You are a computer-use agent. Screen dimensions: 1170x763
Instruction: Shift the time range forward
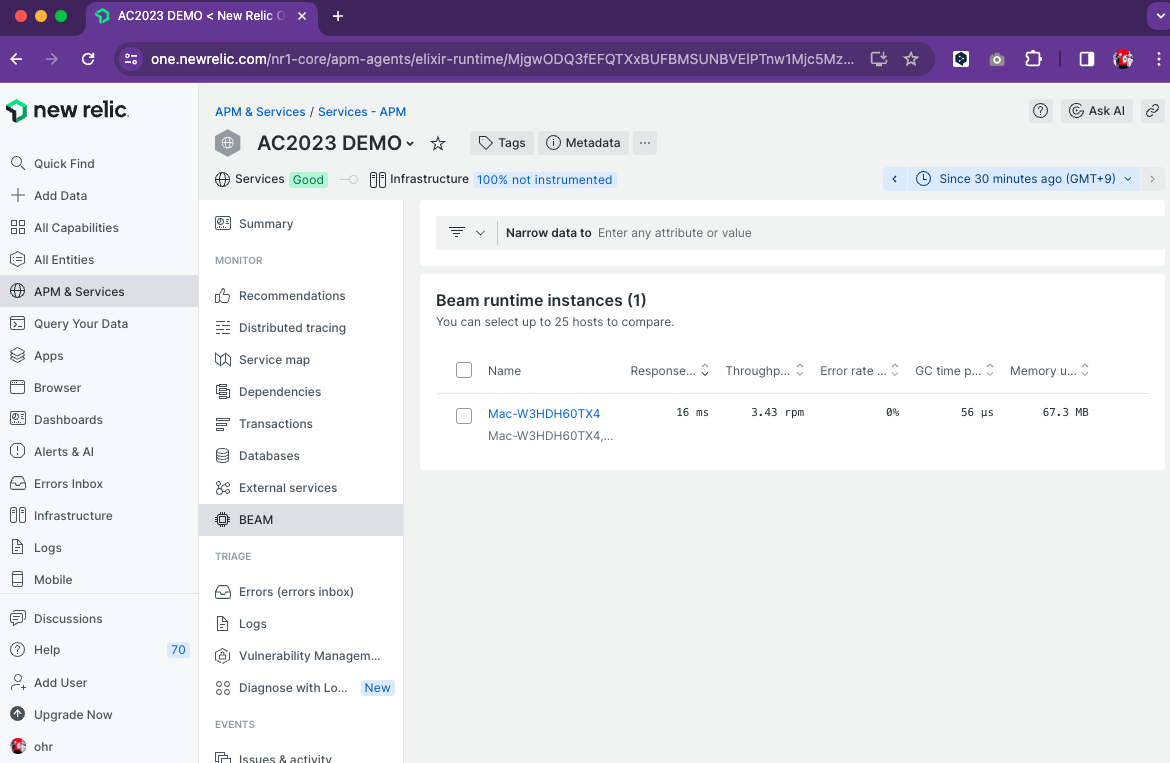click(x=1152, y=179)
